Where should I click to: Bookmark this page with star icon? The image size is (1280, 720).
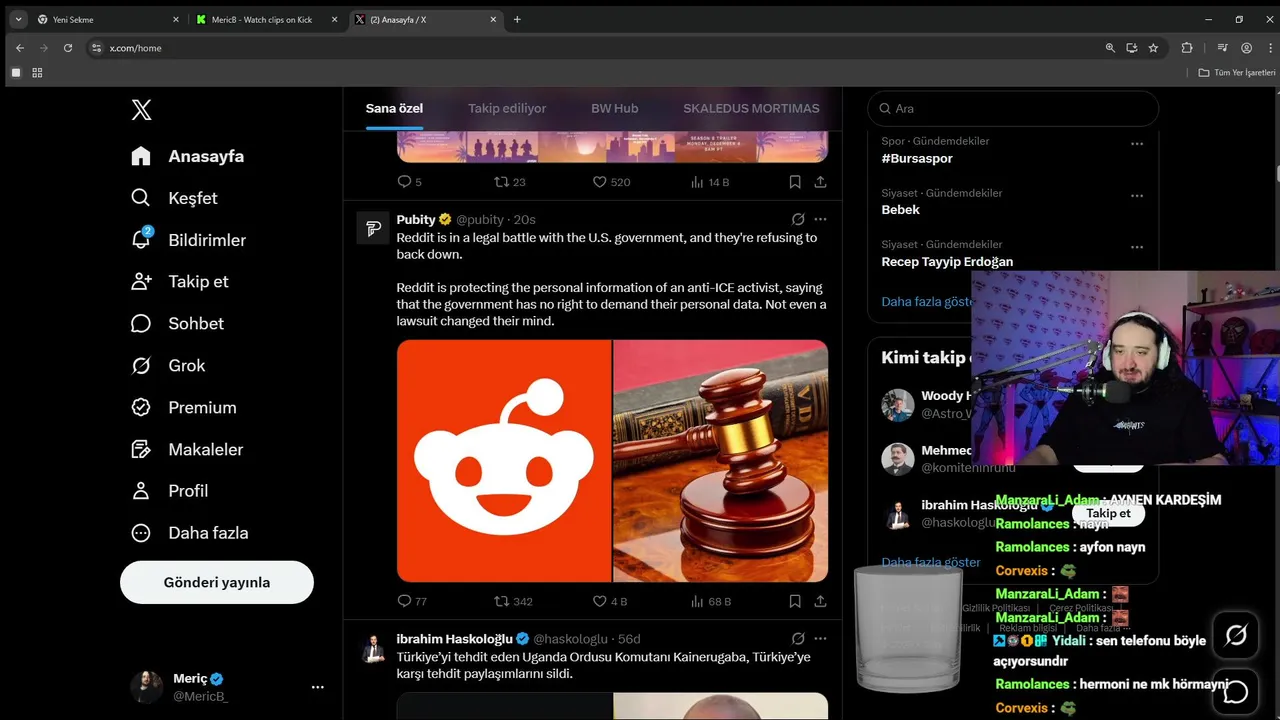coord(1153,48)
